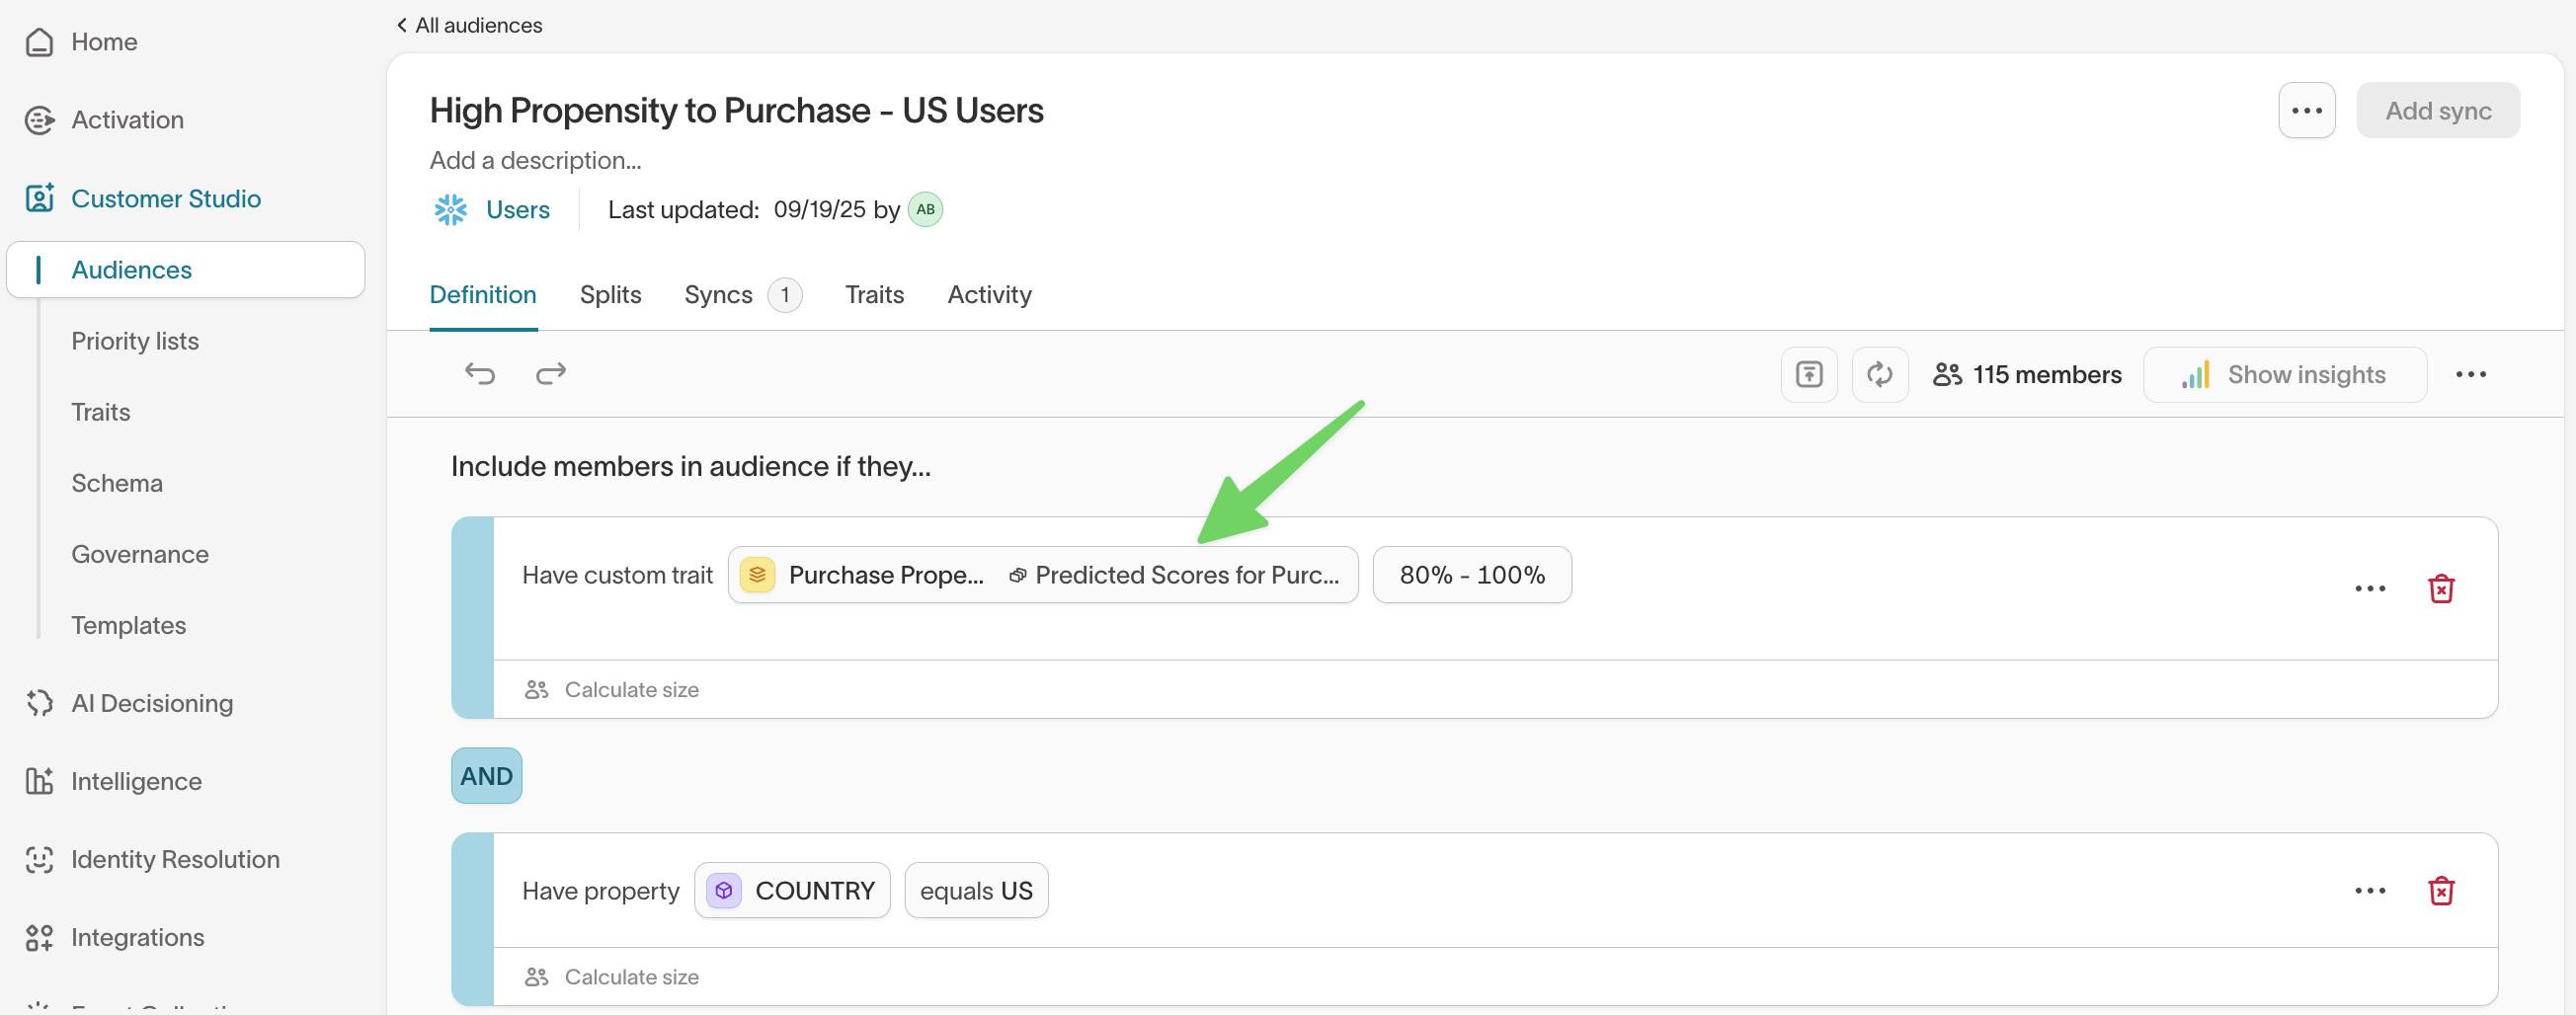Open AI Decisioning section
2576x1015 pixels.
(x=152, y=703)
